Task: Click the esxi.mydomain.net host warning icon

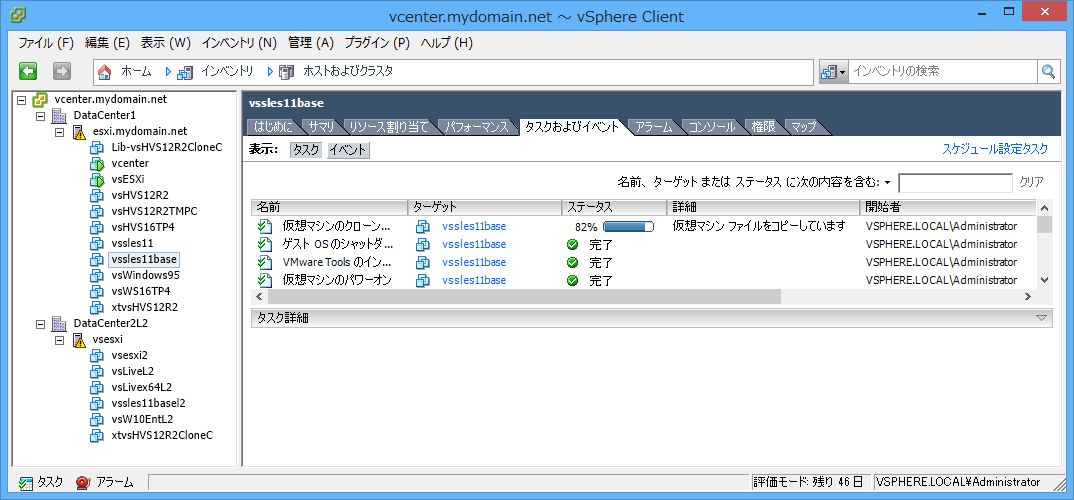Action: click(78, 132)
